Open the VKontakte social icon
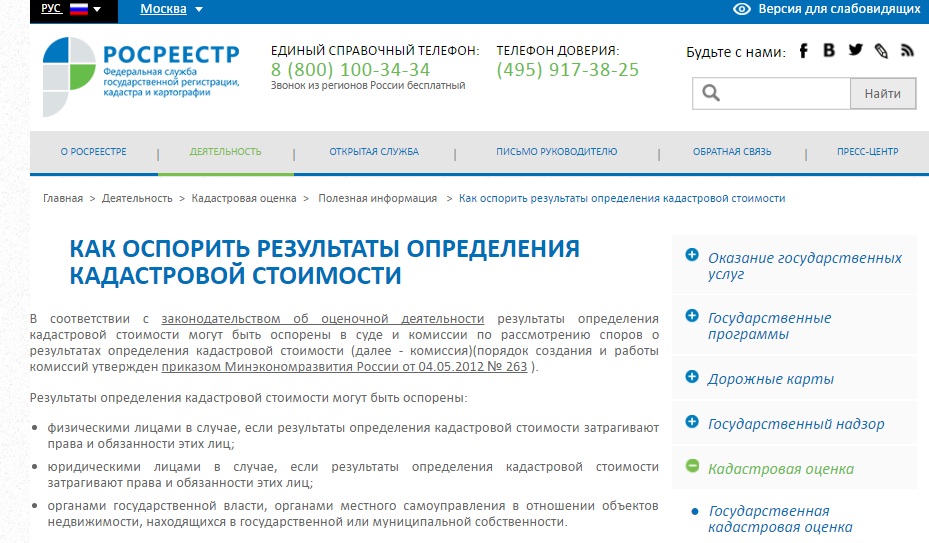Viewport: 929px width, 543px height. [829, 50]
